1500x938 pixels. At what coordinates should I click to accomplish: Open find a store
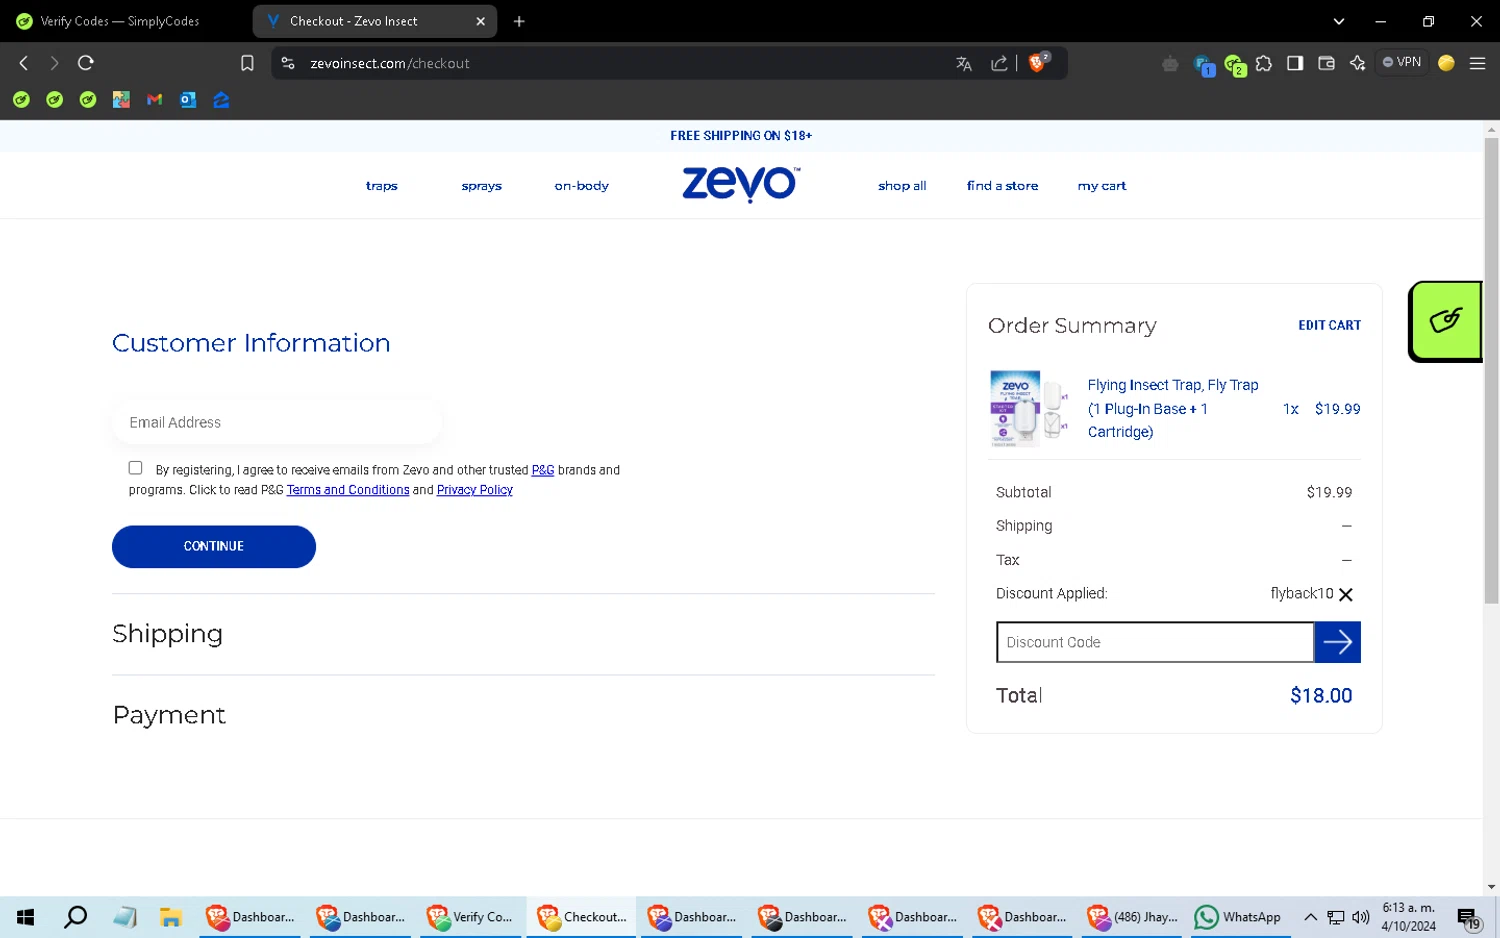(x=1002, y=186)
